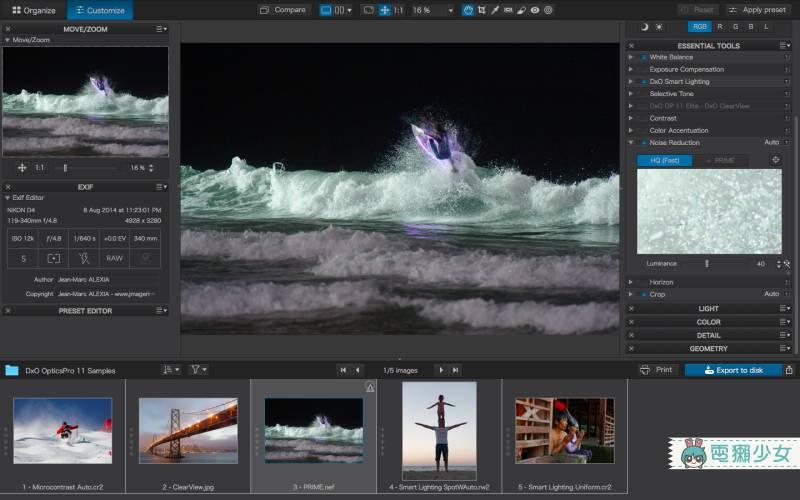Click the noise reduction loupe target icon
The width and height of the screenshot is (800, 500).
[775, 160]
